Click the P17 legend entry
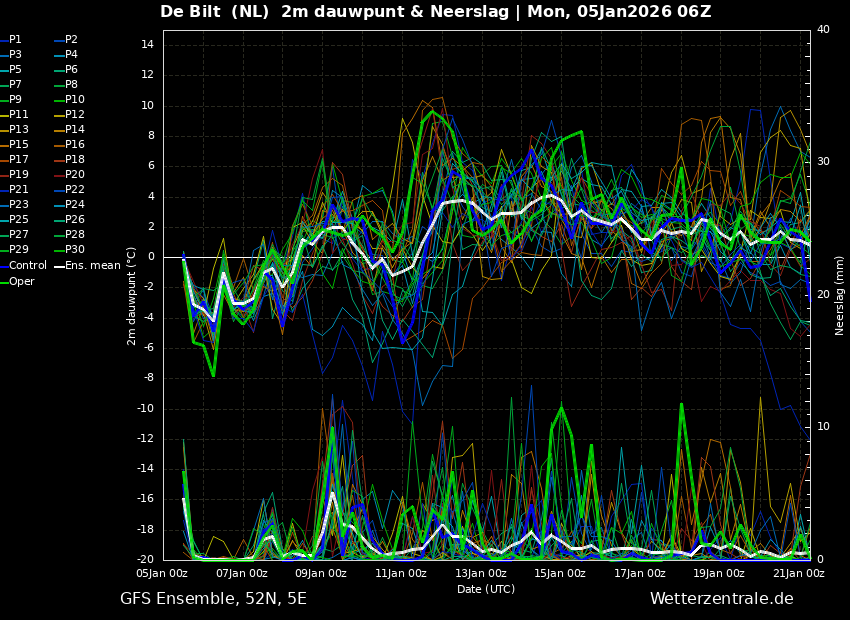 coord(14,159)
